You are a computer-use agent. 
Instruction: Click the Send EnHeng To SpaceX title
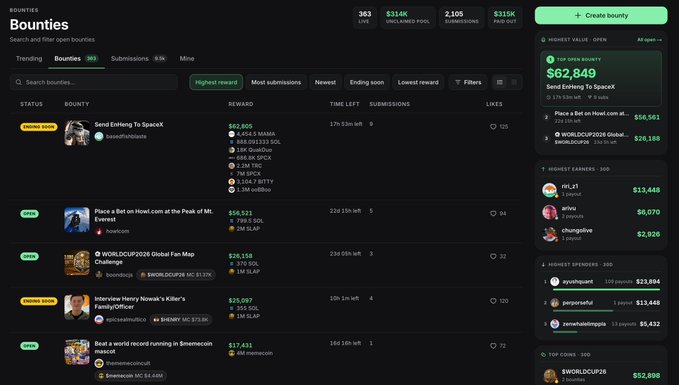129,124
